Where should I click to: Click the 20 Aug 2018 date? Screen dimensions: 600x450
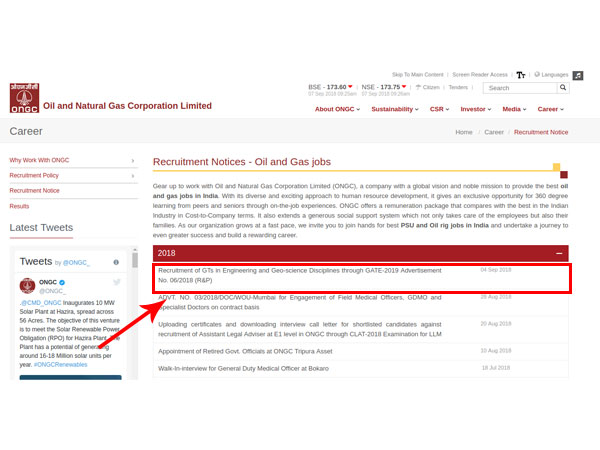click(496, 324)
